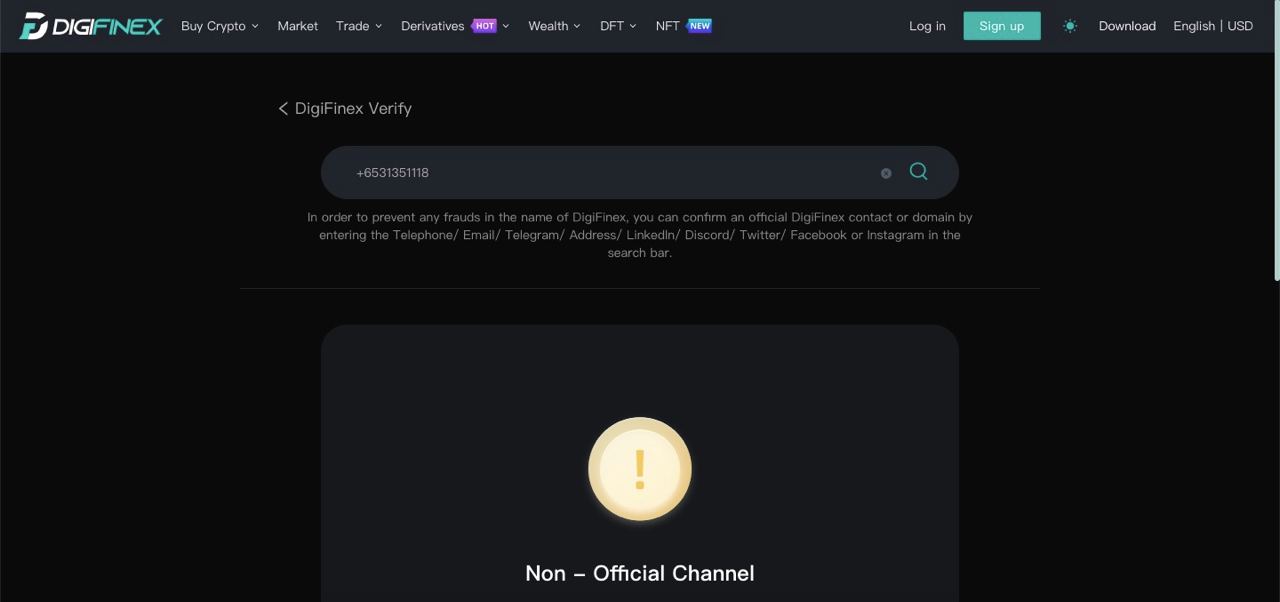This screenshot has width=1280, height=602.
Task: Toggle light/dark theme with sun icon
Action: [1070, 26]
